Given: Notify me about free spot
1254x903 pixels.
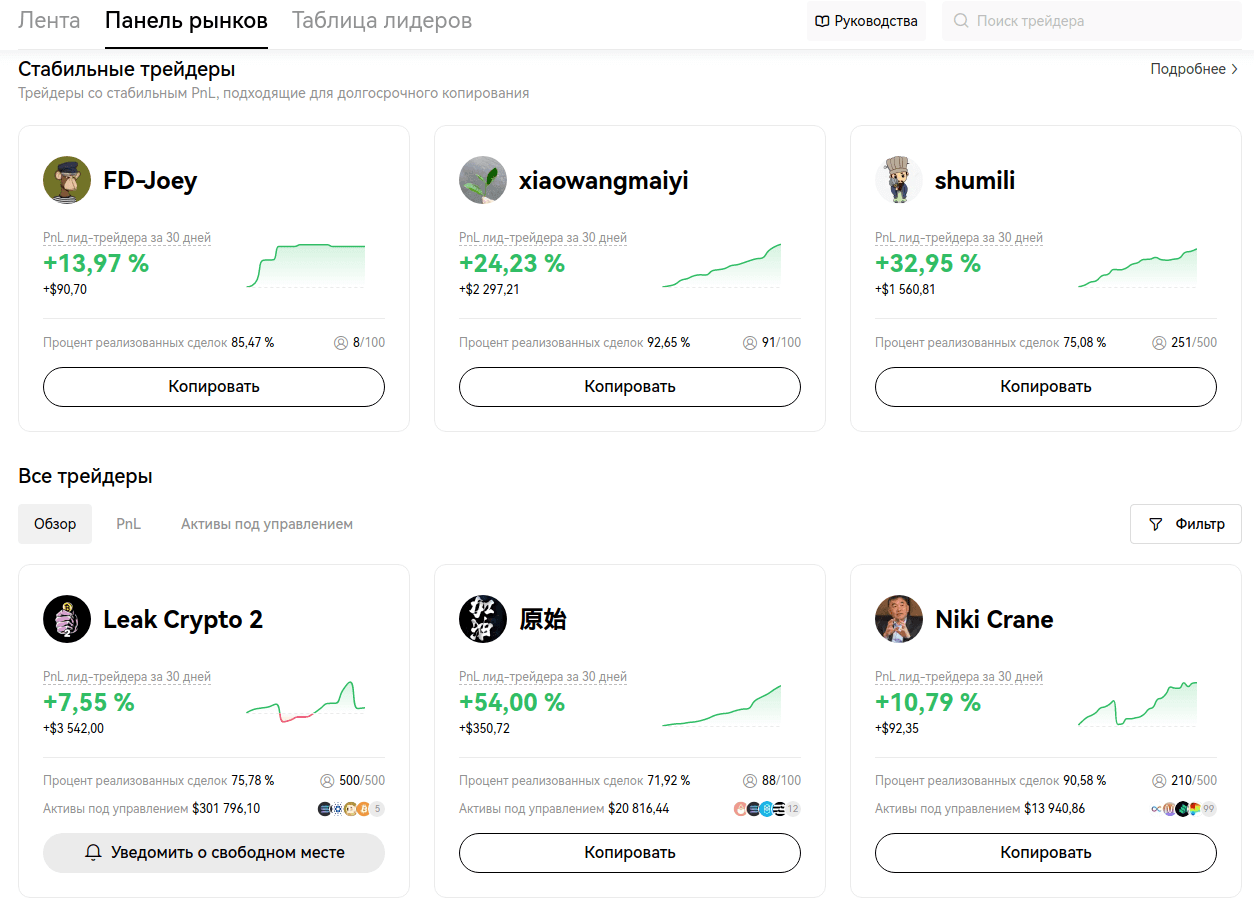Looking at the screenshot, I should pos(214,853).
